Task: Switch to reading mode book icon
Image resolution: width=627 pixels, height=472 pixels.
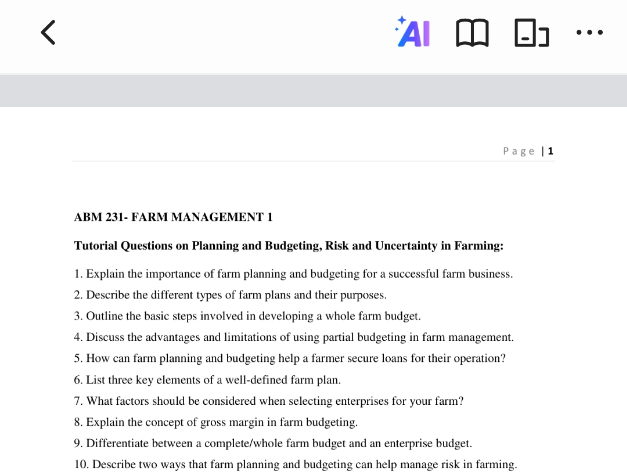Action: click(x=472, y=33)
